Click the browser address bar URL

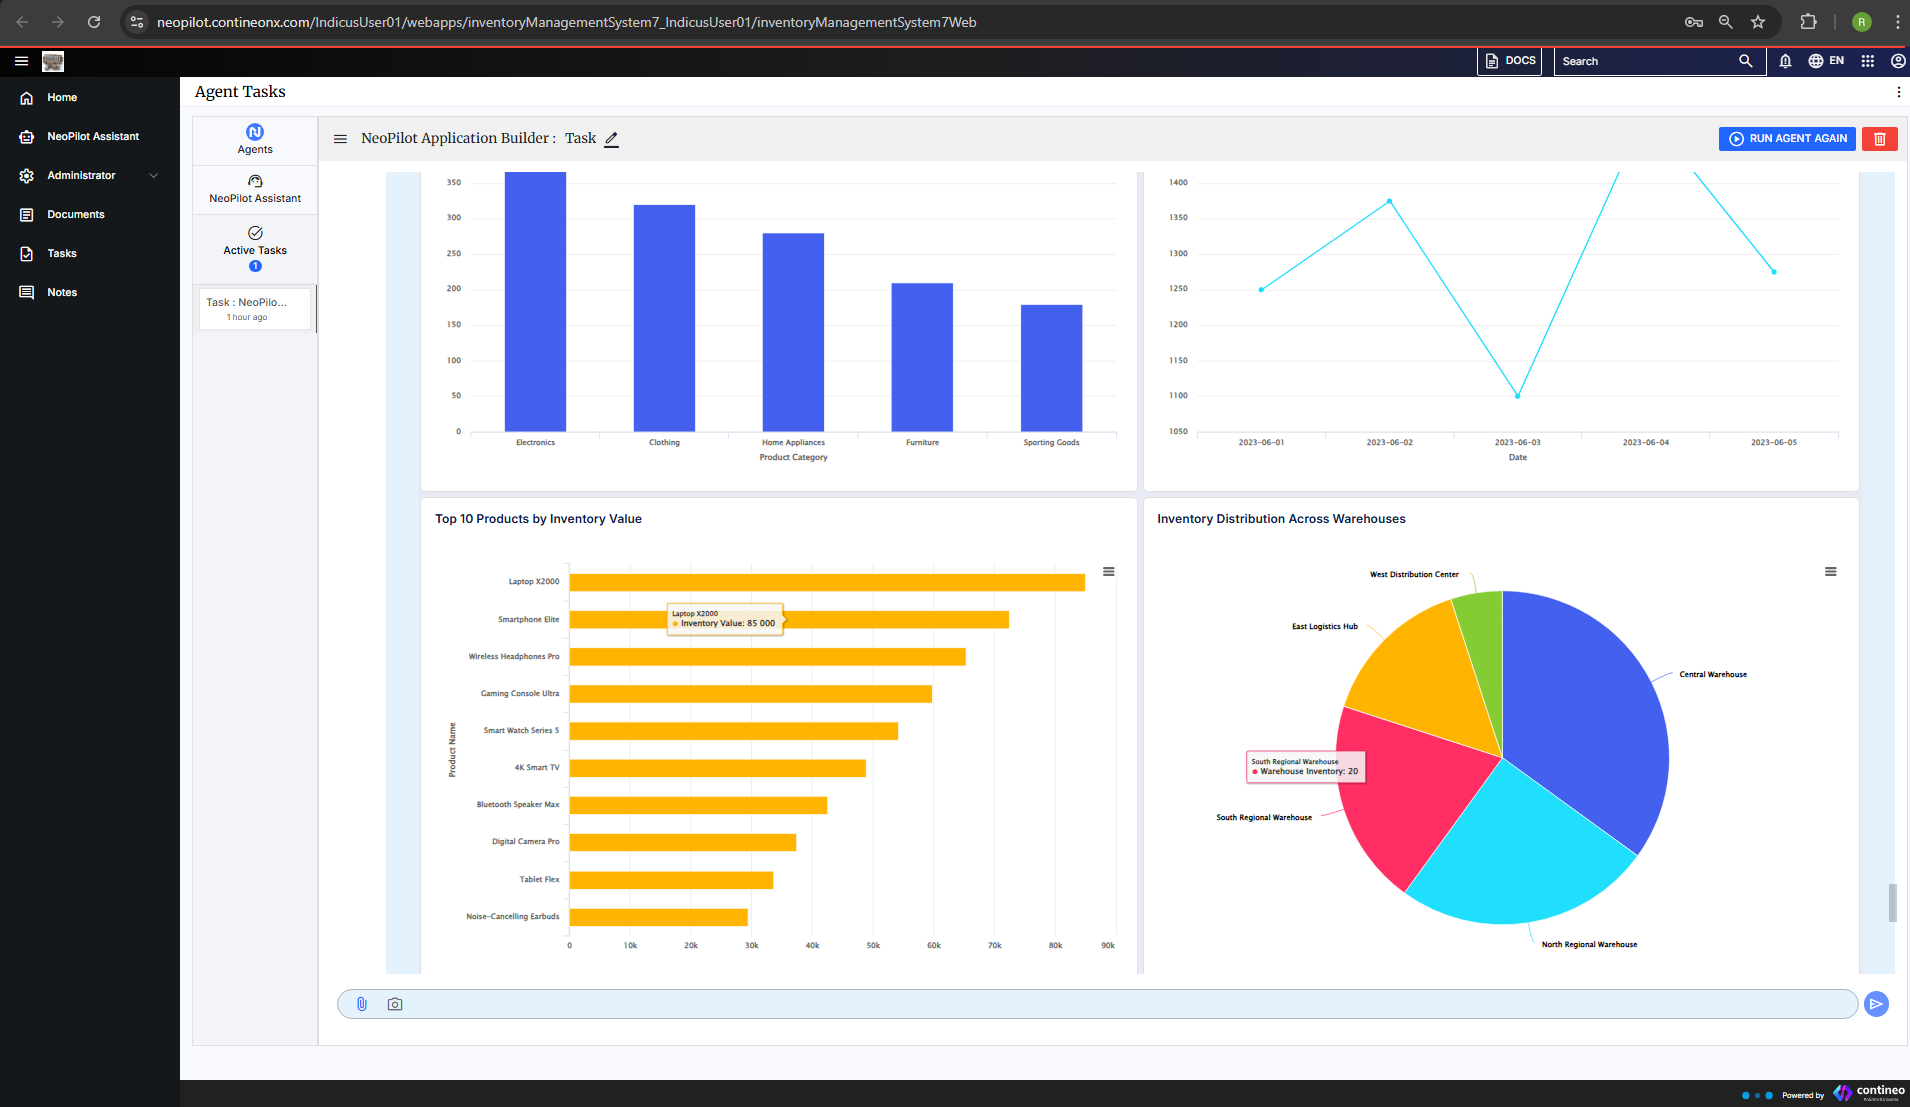[x=566, y=22]
